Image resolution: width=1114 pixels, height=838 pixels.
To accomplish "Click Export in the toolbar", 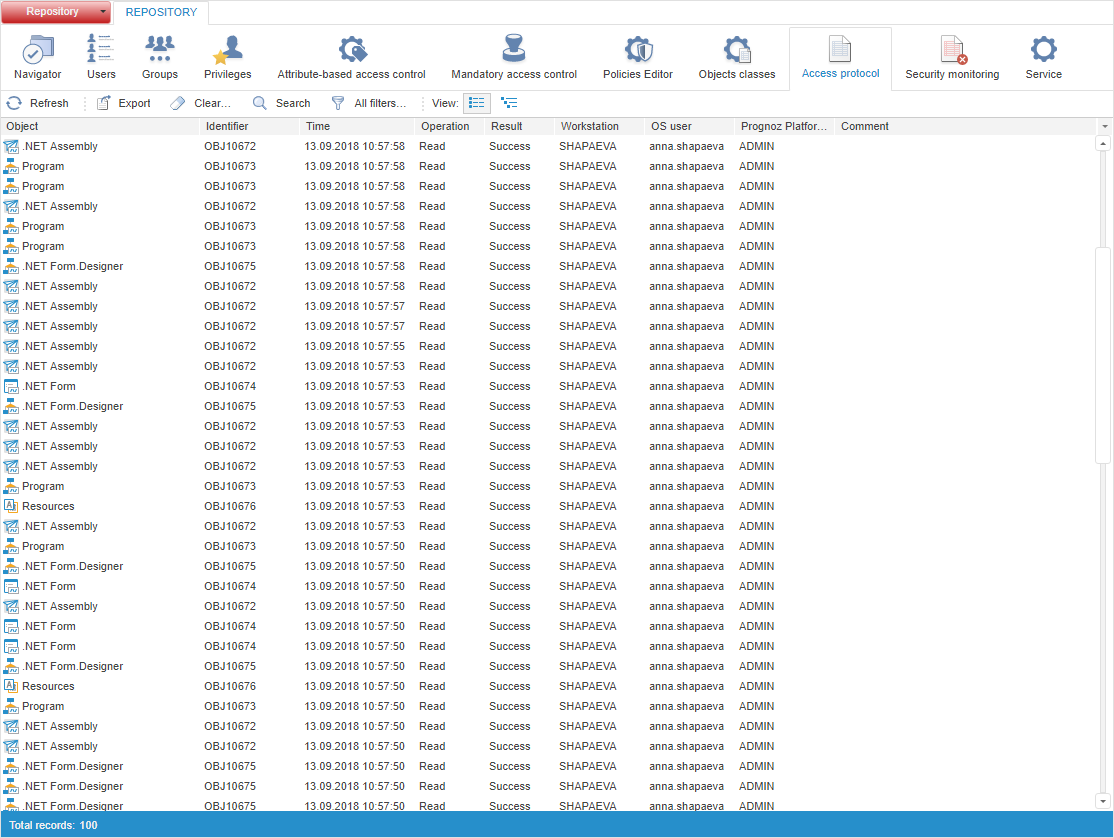I will (x=124, y=103).
